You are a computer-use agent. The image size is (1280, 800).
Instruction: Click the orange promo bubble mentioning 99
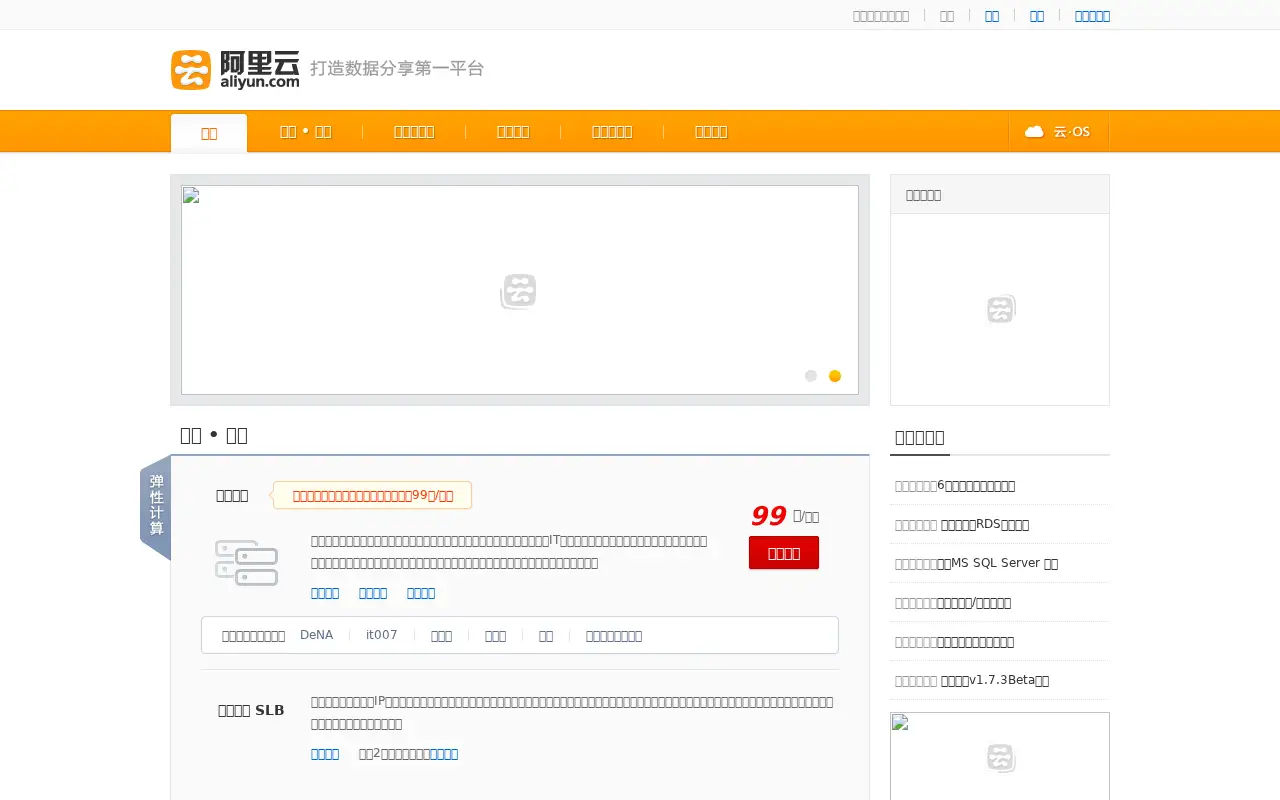[x=372, y=495]
